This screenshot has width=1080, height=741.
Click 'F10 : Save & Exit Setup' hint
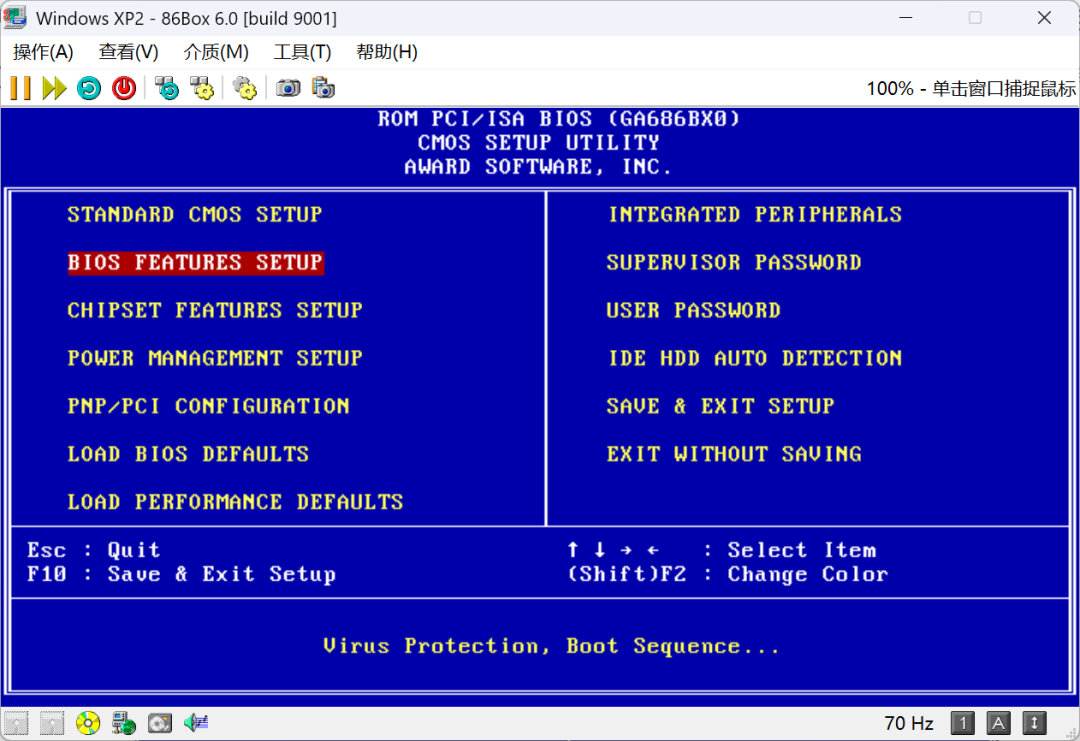tap(181, 574)
